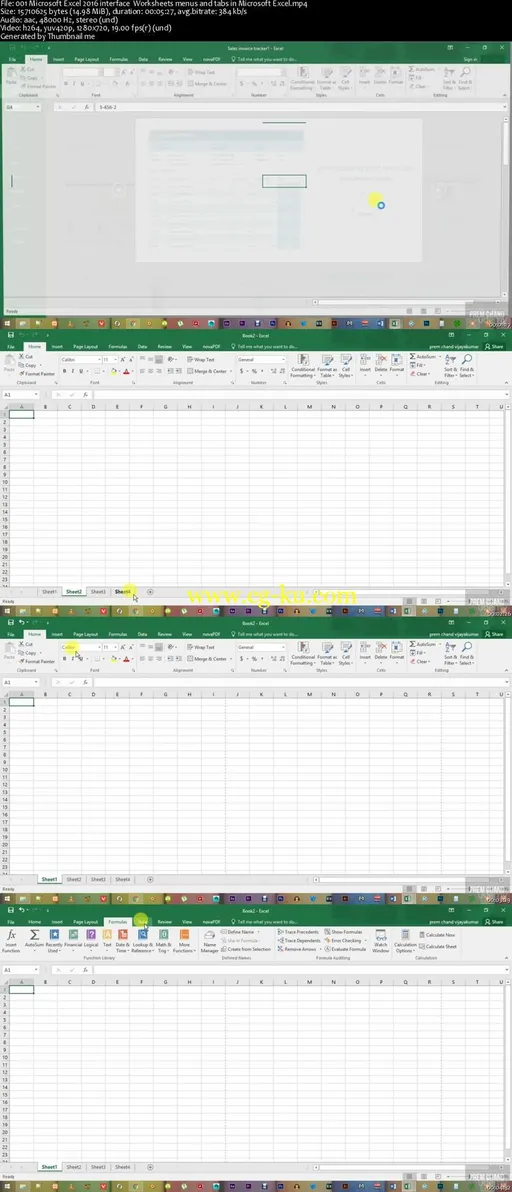Click Font Color swatch in third frame
This screenshot has height=1192, width=512.
[x=126, y=659]
